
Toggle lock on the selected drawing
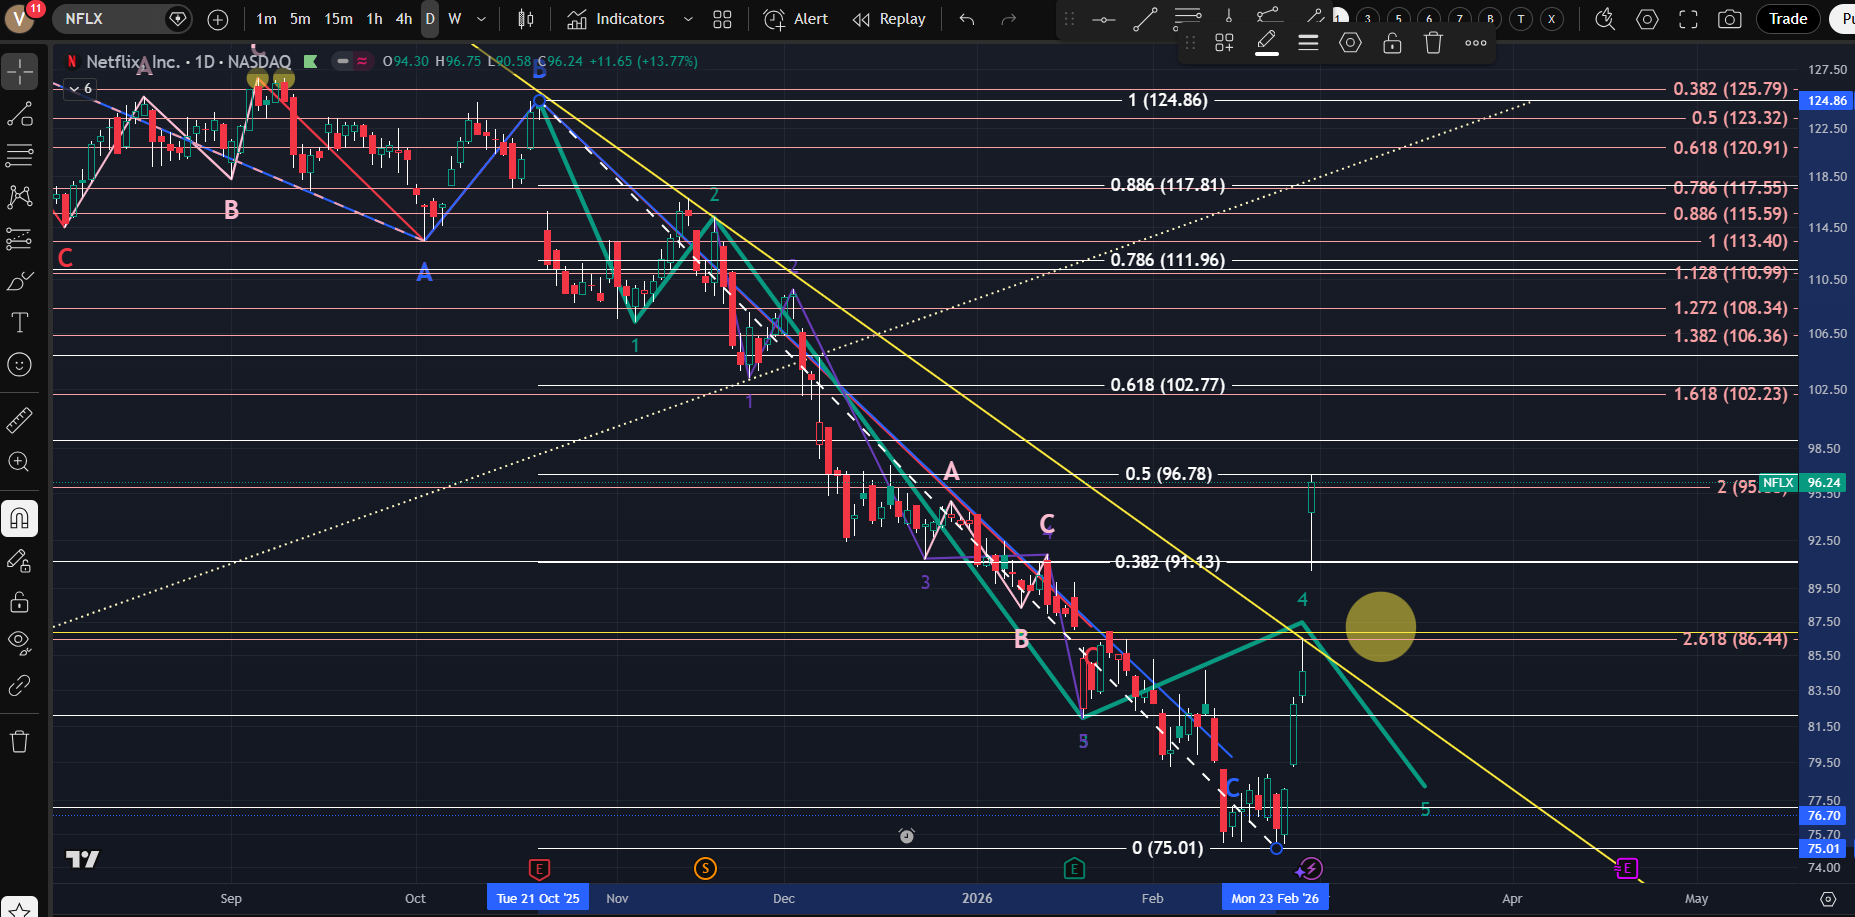click(x=1391, y=43)
